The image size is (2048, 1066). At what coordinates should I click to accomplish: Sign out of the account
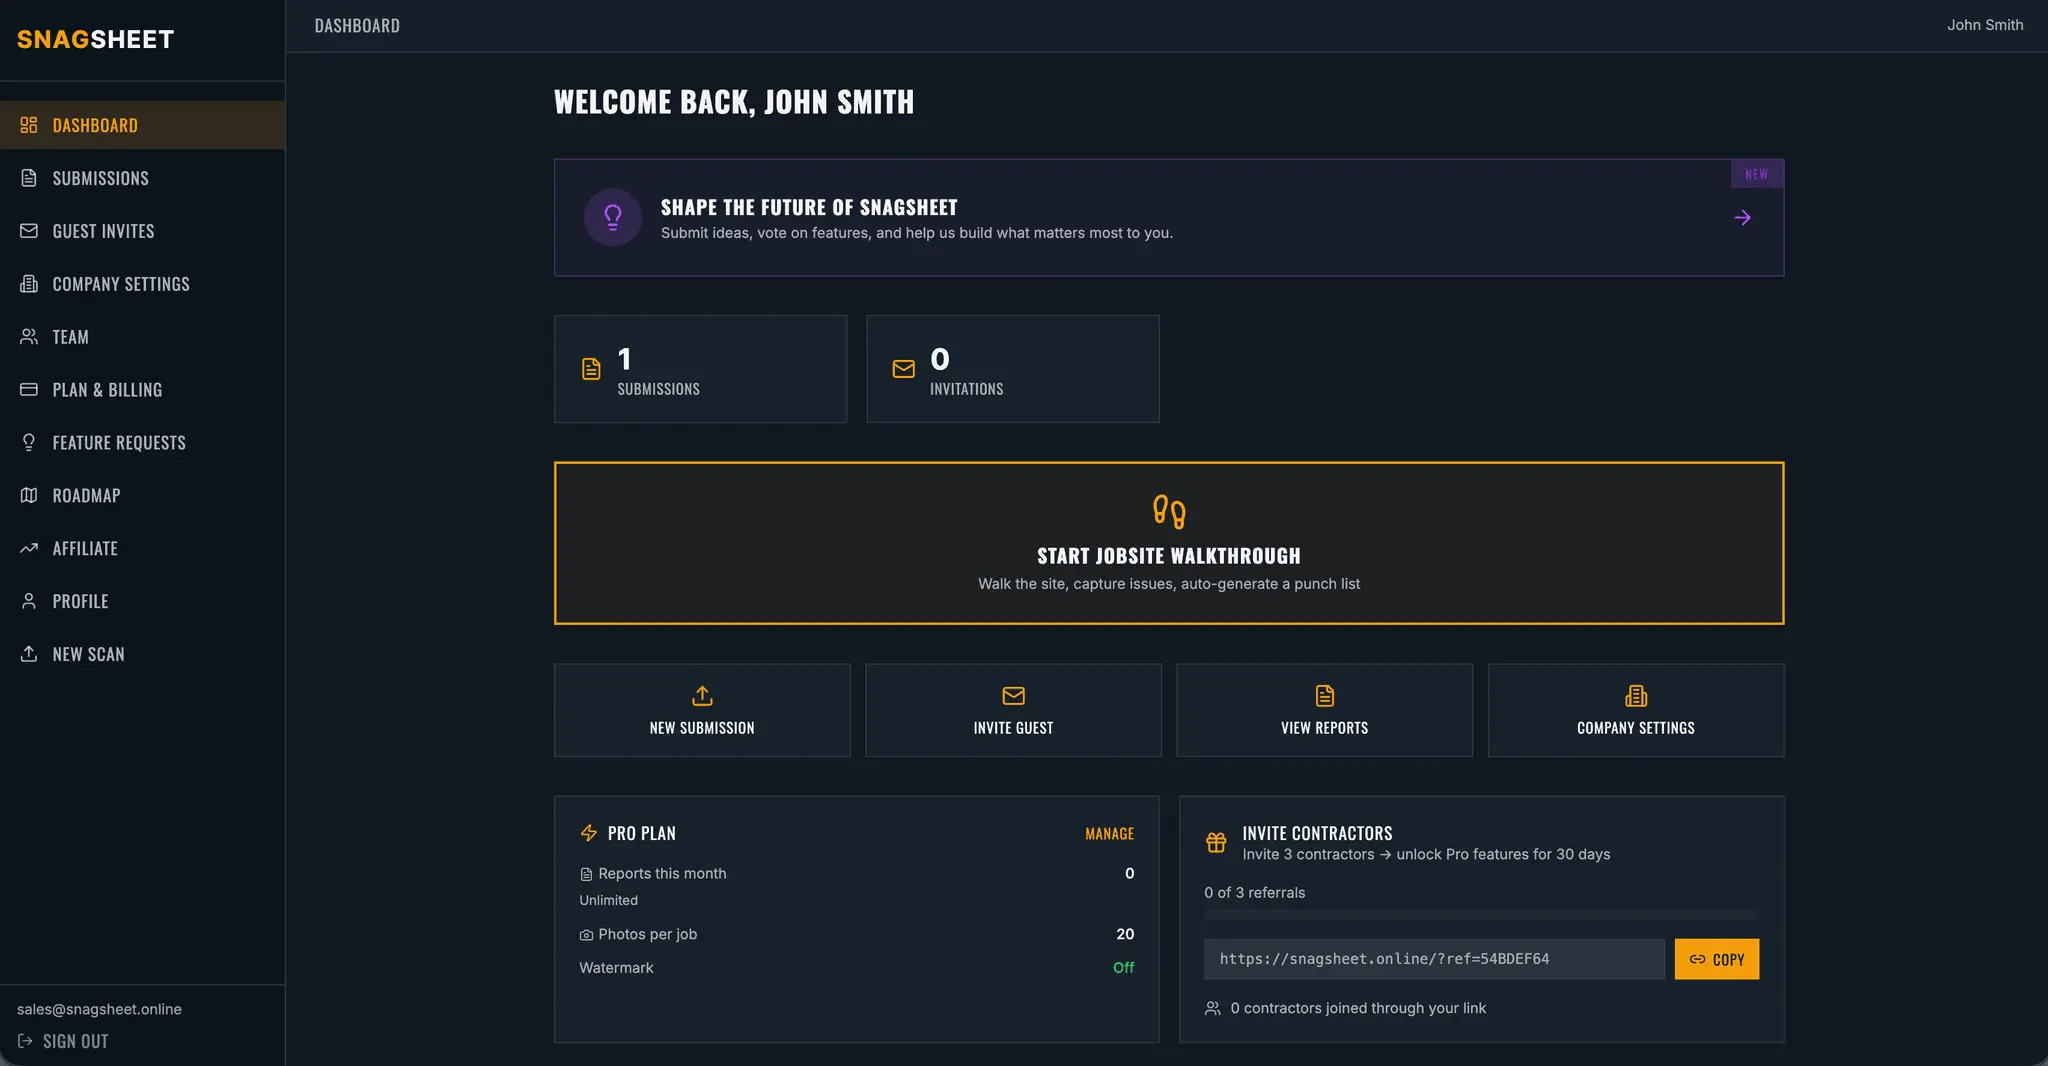click(x=64, y=1041)
